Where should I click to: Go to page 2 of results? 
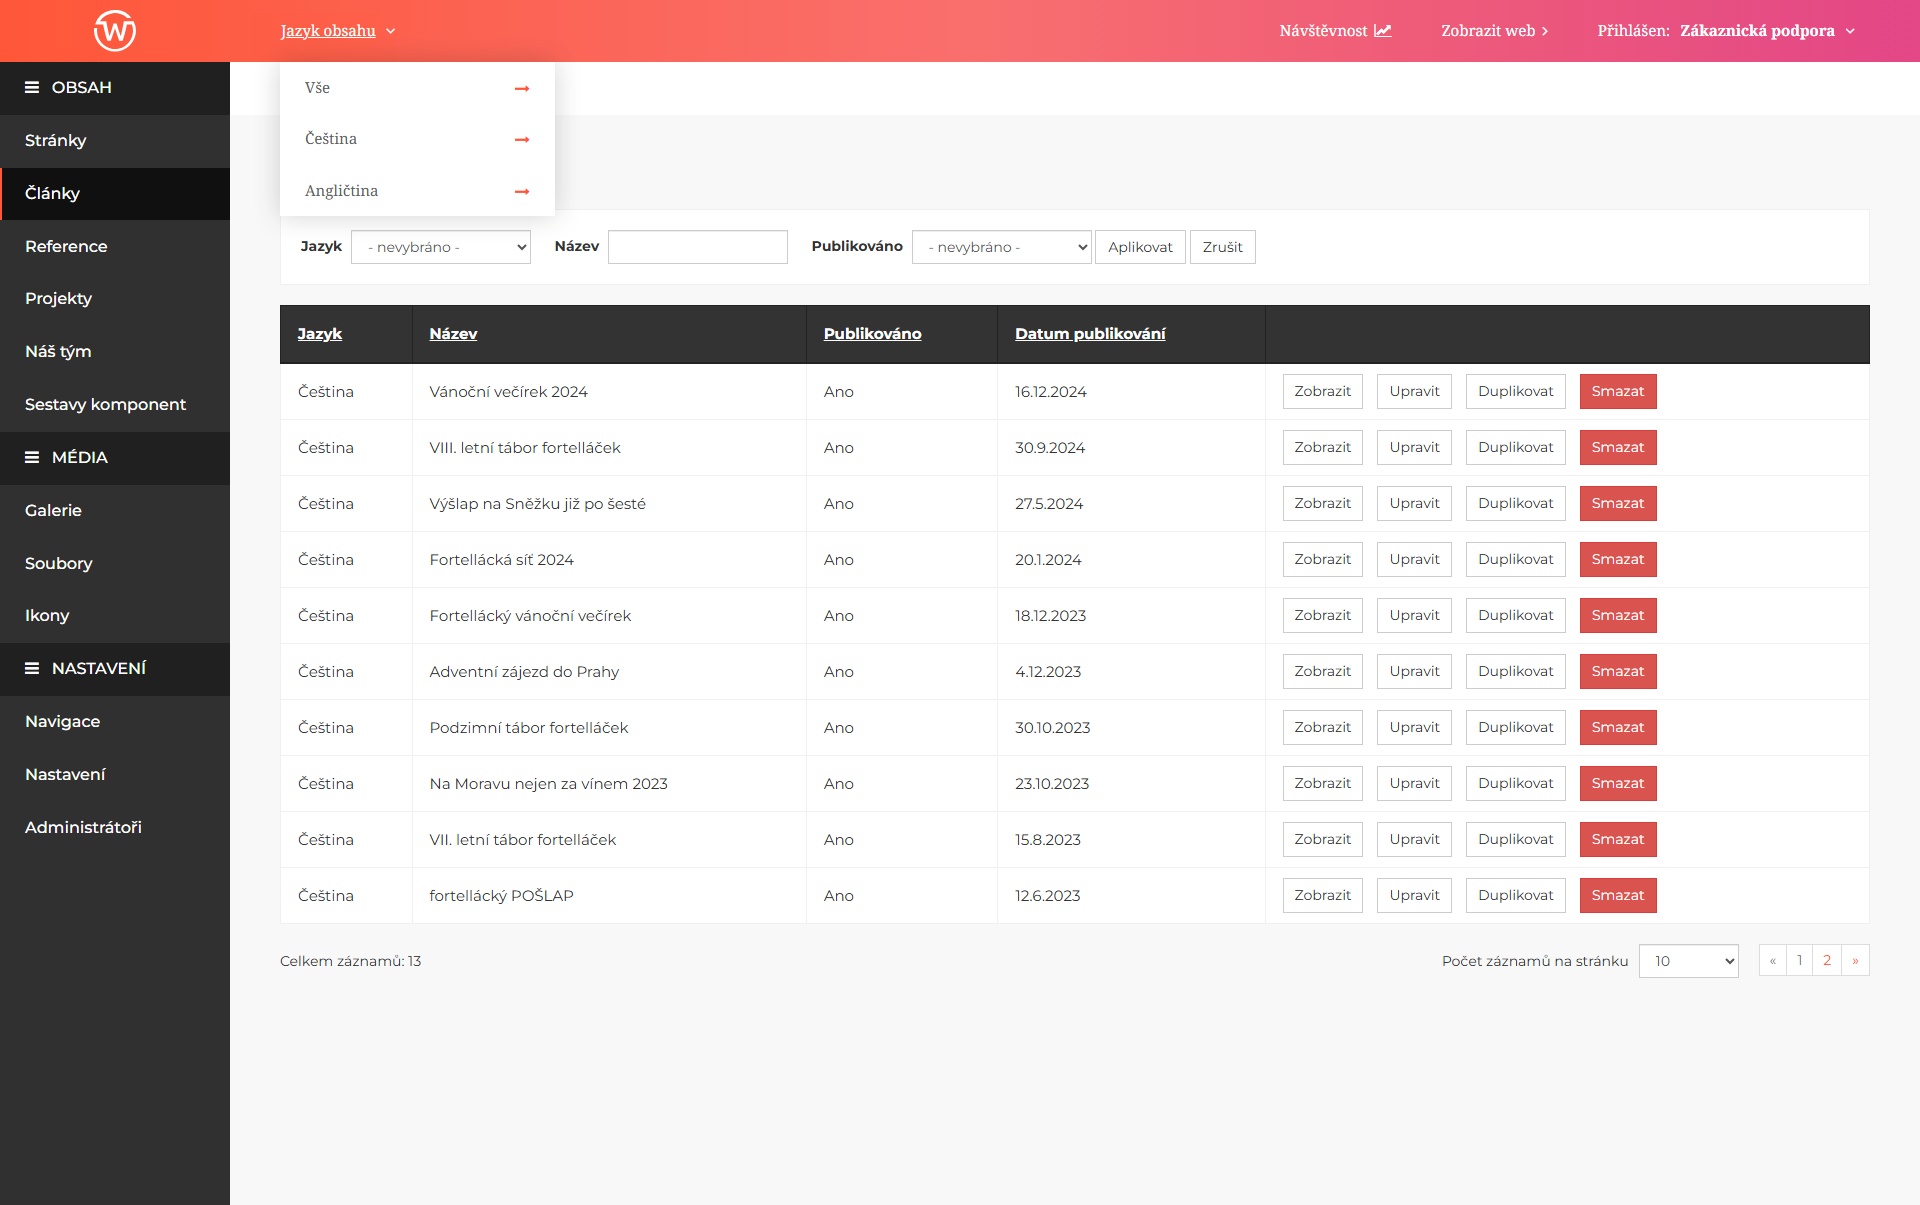tap(1827, 961)
